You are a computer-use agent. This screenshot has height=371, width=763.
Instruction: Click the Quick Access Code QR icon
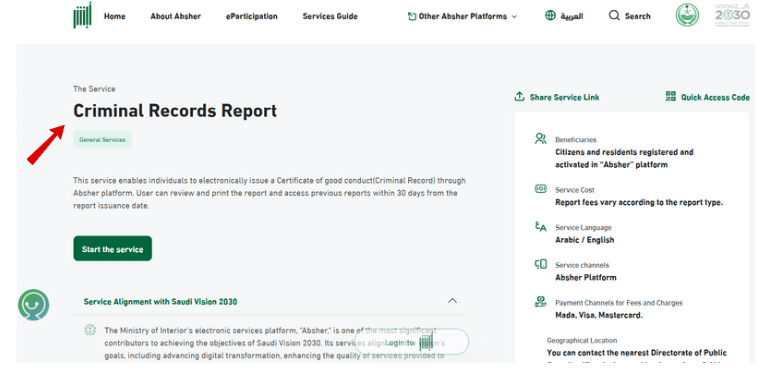(x=671, y=96)
